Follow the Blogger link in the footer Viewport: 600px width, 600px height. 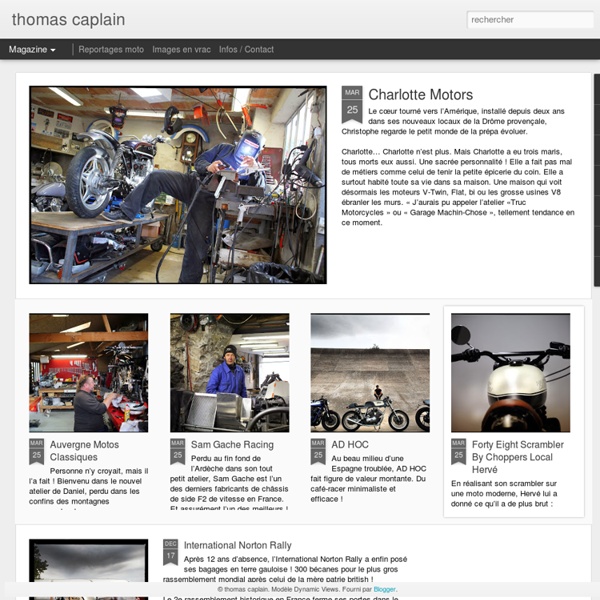[x=384, y=589]
